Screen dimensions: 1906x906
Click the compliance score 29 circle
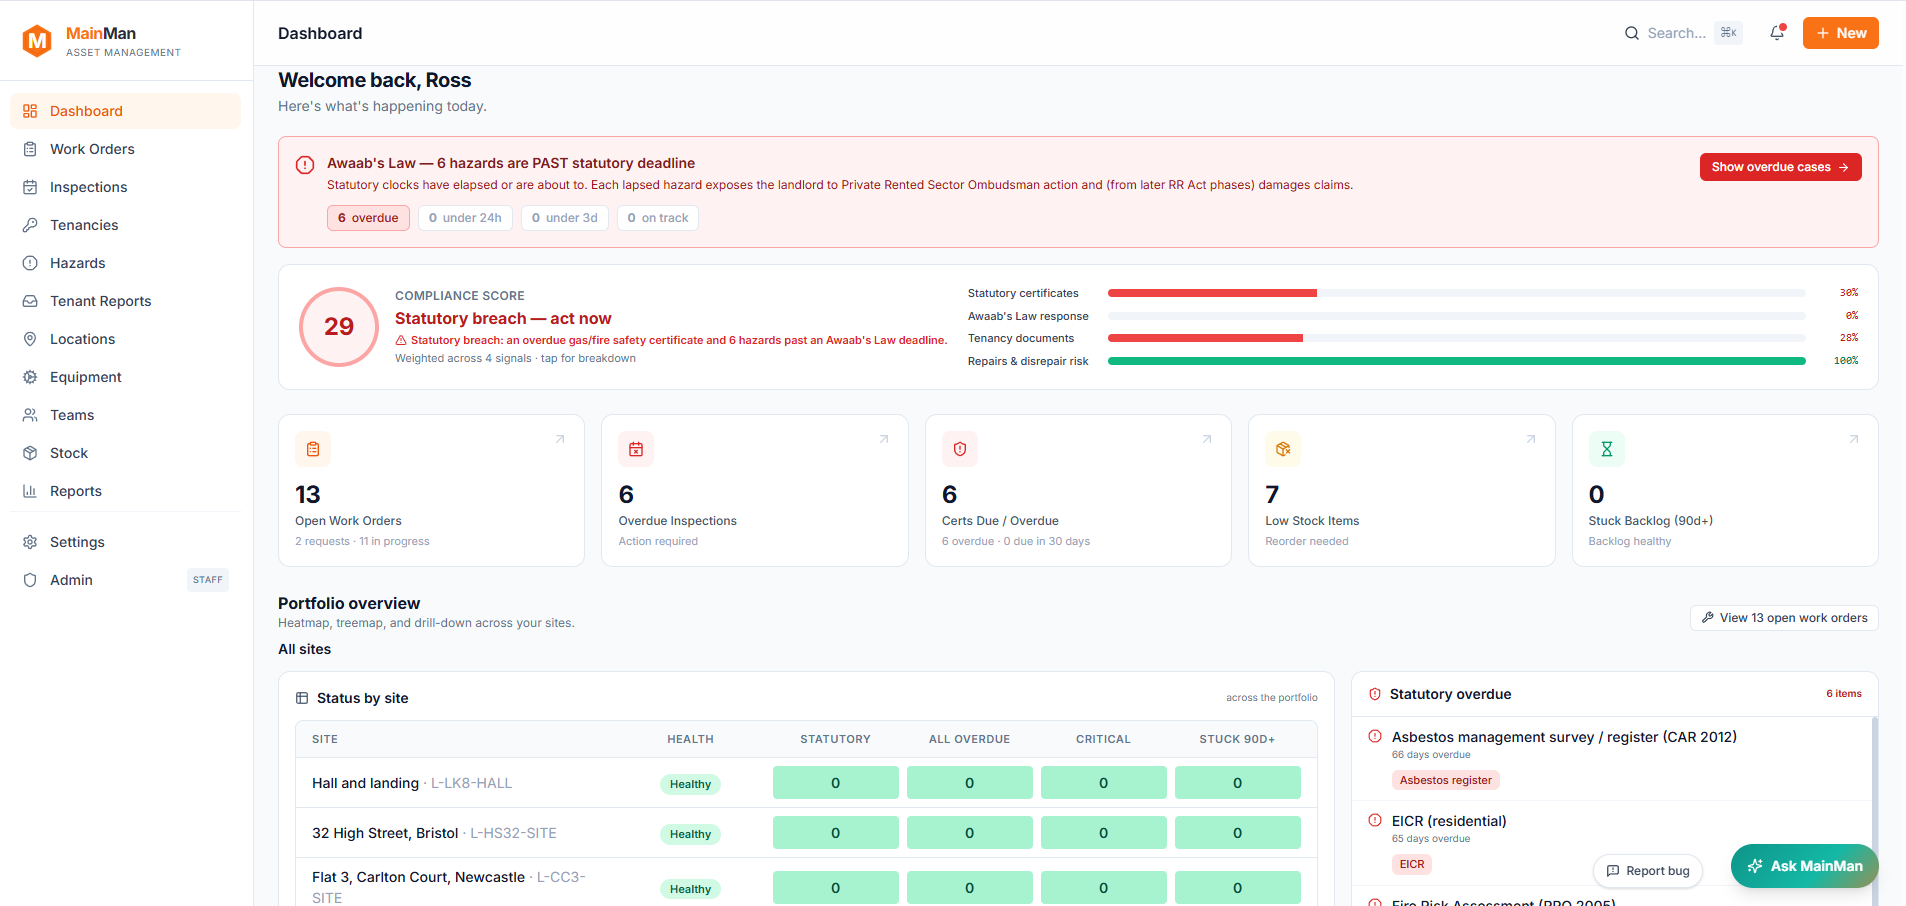[x=339, y=327]
